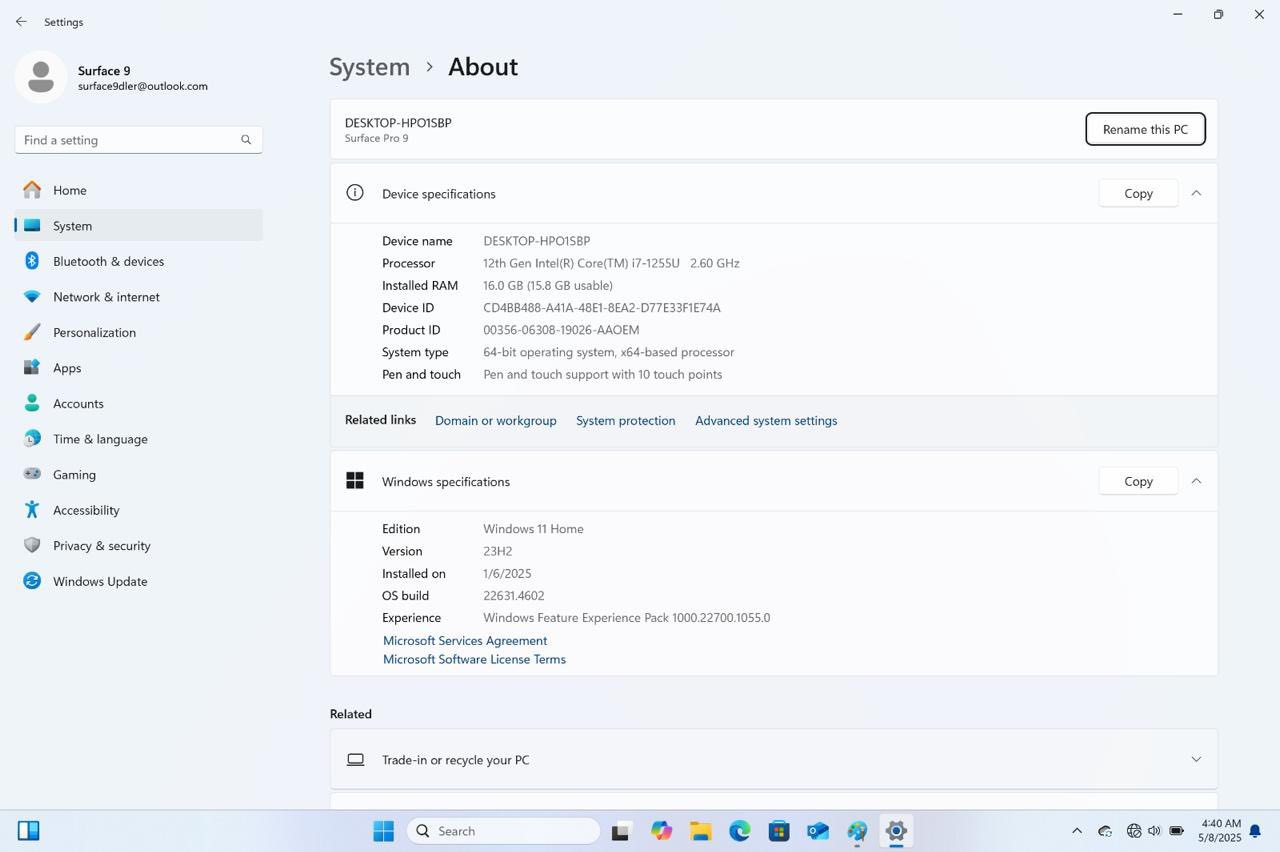Click the Settings gear on the taskbar

(x=897, y=831)
